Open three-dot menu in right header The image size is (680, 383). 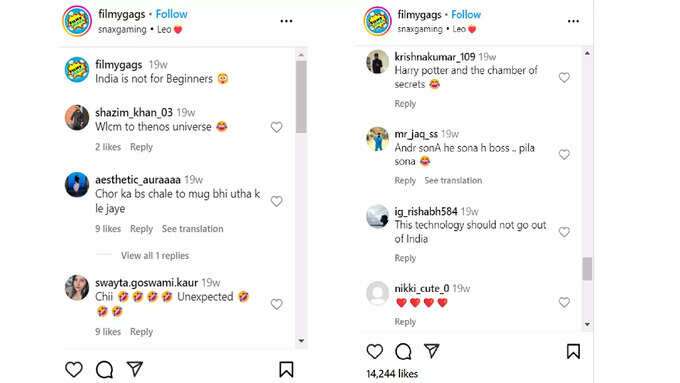click(x=573, y=21)
